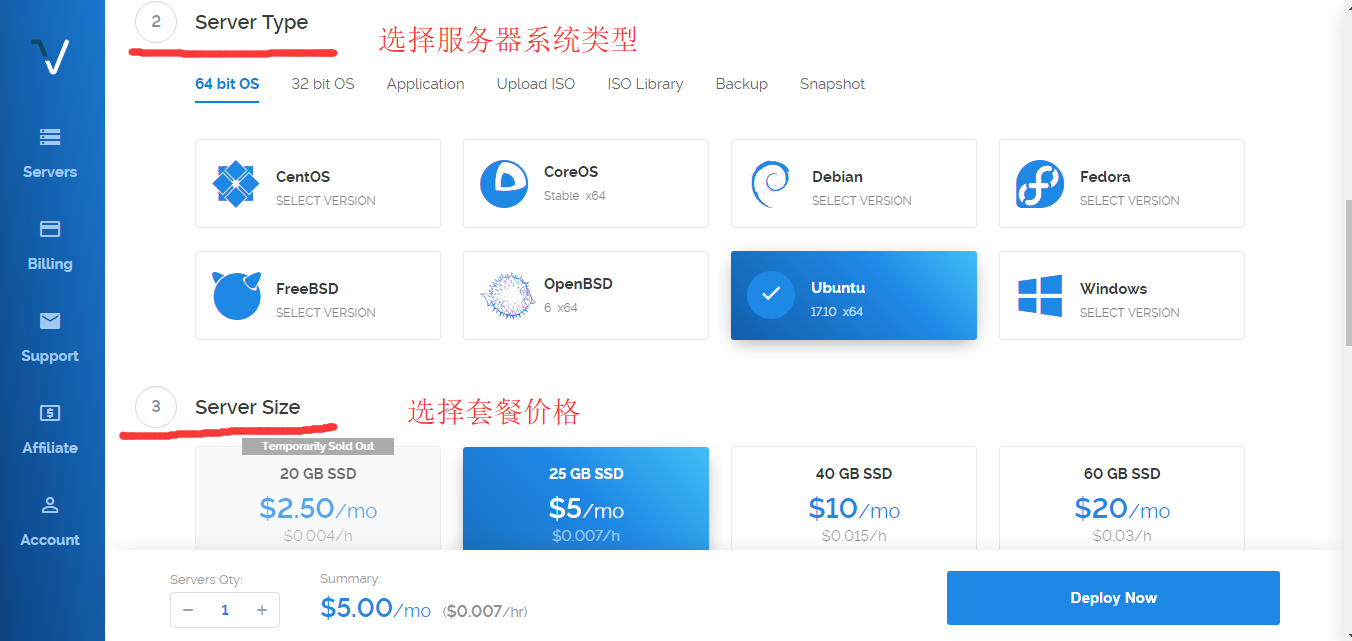Click the FreeBSD daemon logo
1352x641 pixels.
[x=236, y=295]
